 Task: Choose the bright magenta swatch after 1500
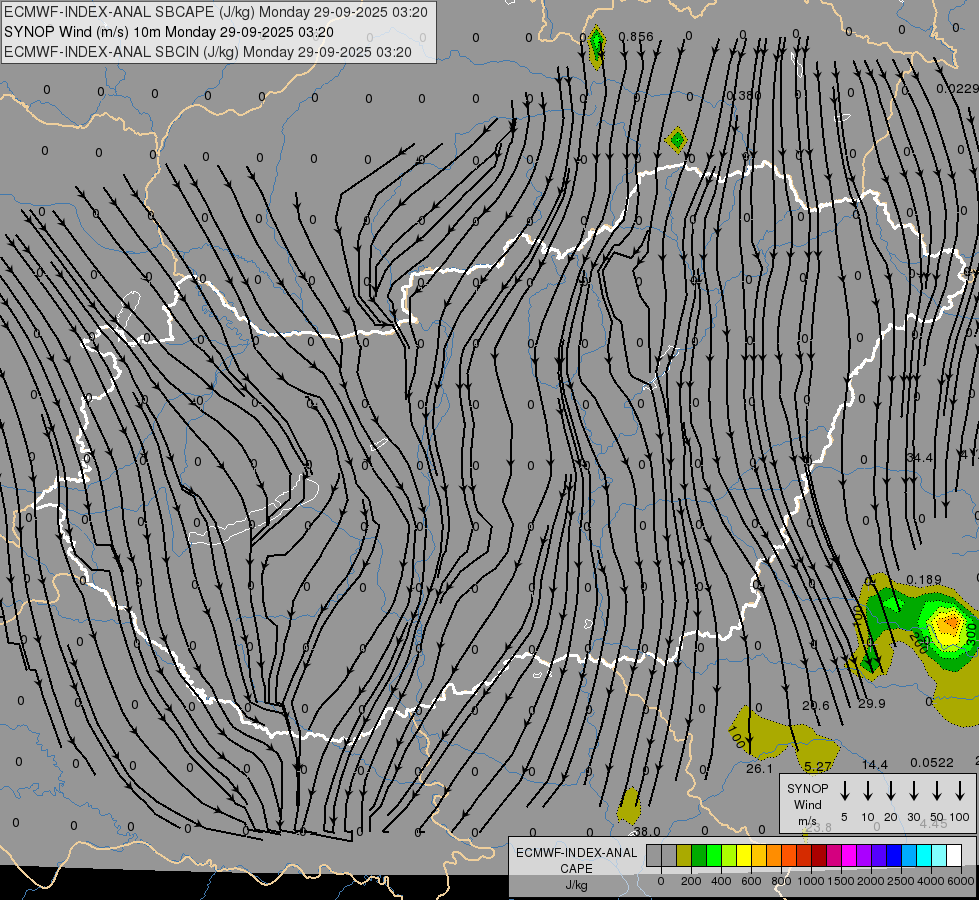849,856
